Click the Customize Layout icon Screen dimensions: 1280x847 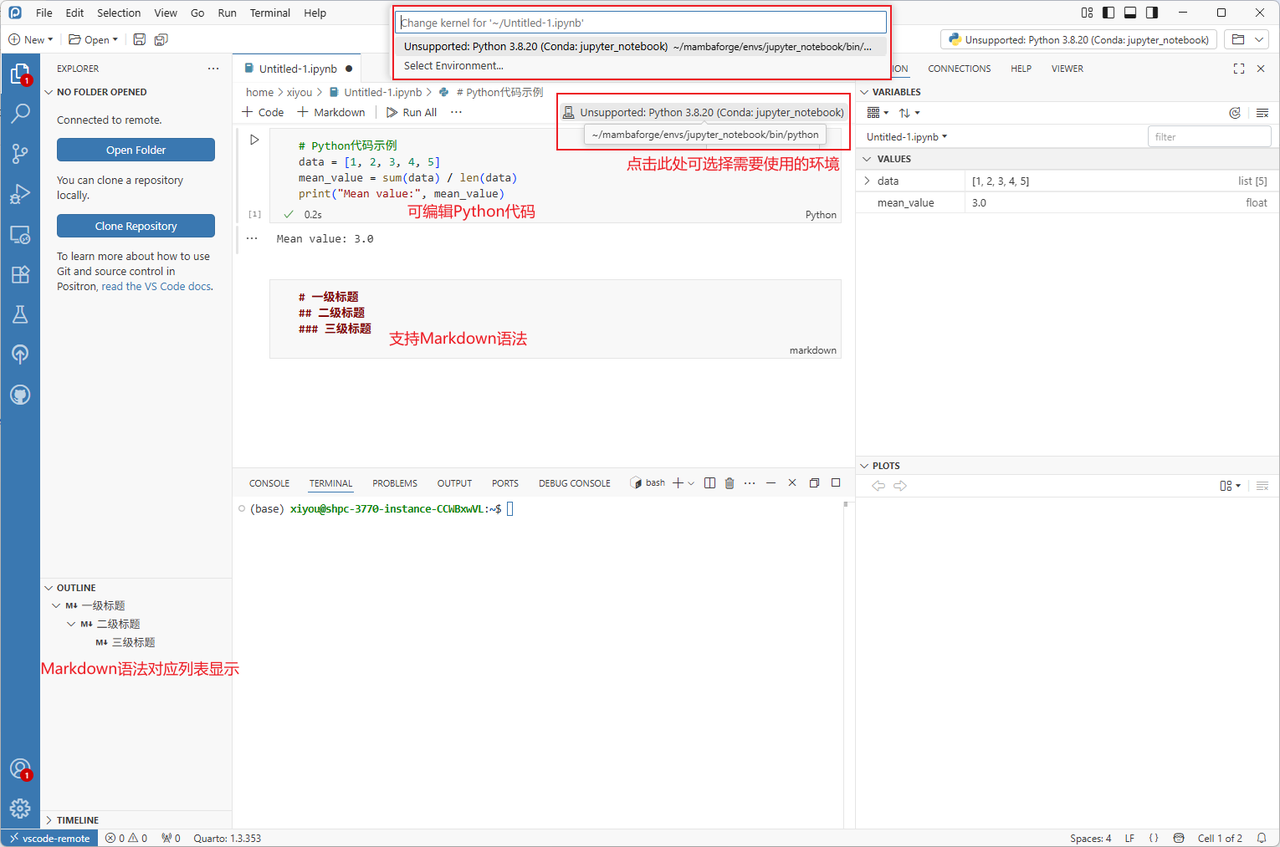pyautogui.click(x=1088, y=13)
